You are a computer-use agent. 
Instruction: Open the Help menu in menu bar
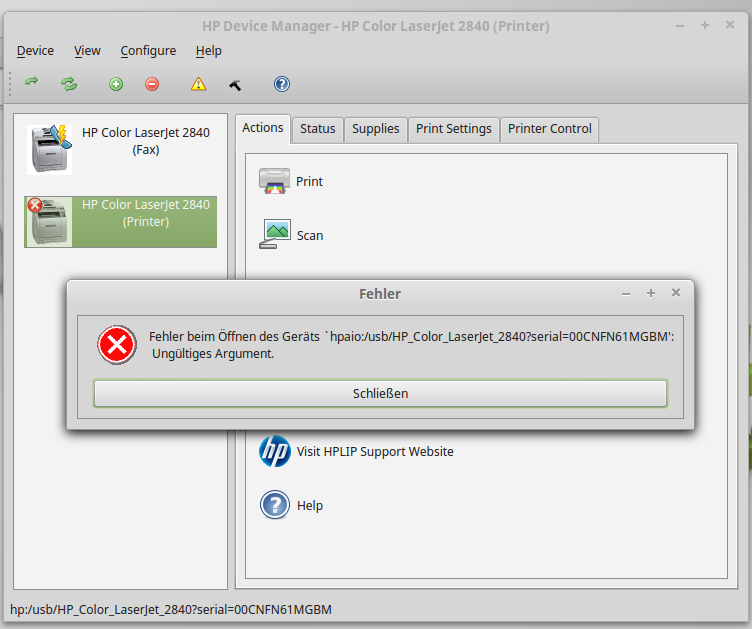209,51
